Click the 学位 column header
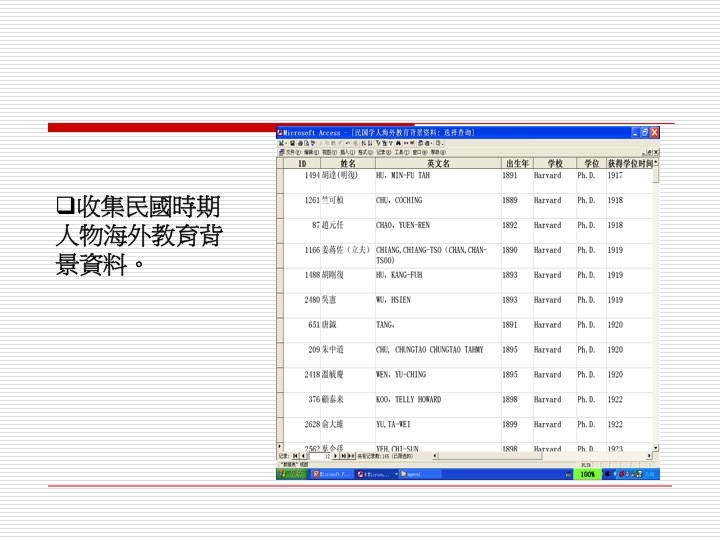720x540 pixels. [591, 163]
